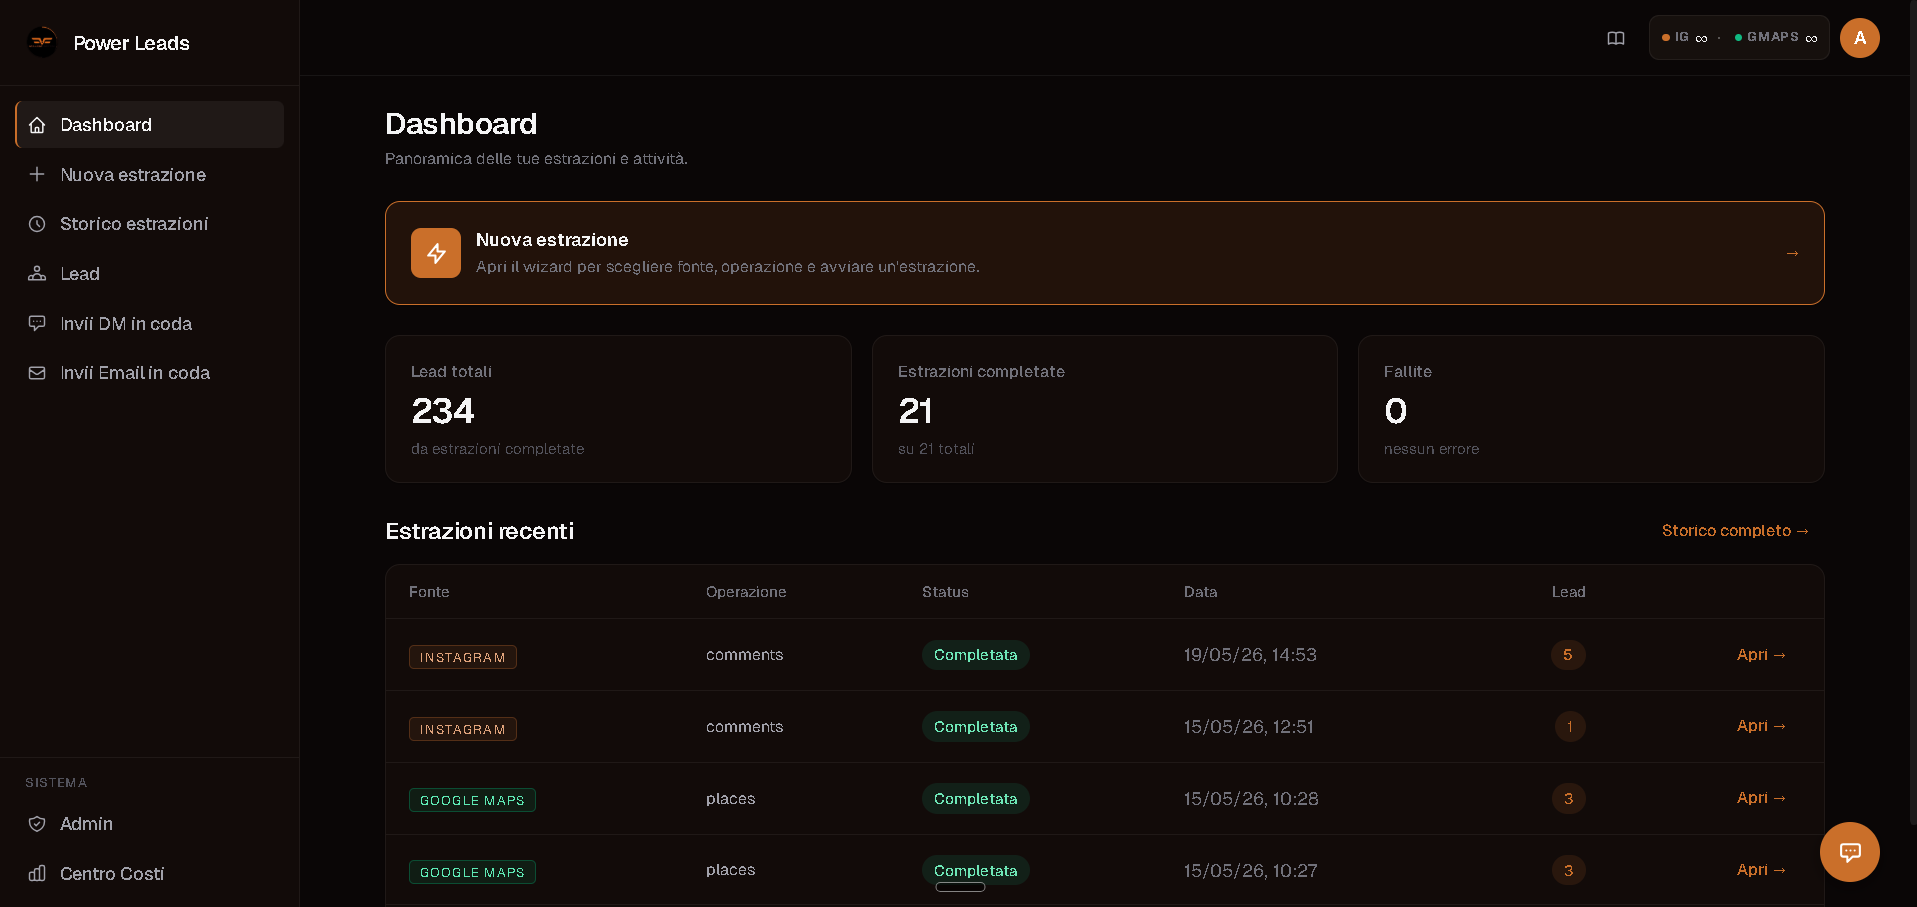This screenshot has width=1917, height=907.
Task: Open Storico estrazioni in sidebar
Action: 150,224
